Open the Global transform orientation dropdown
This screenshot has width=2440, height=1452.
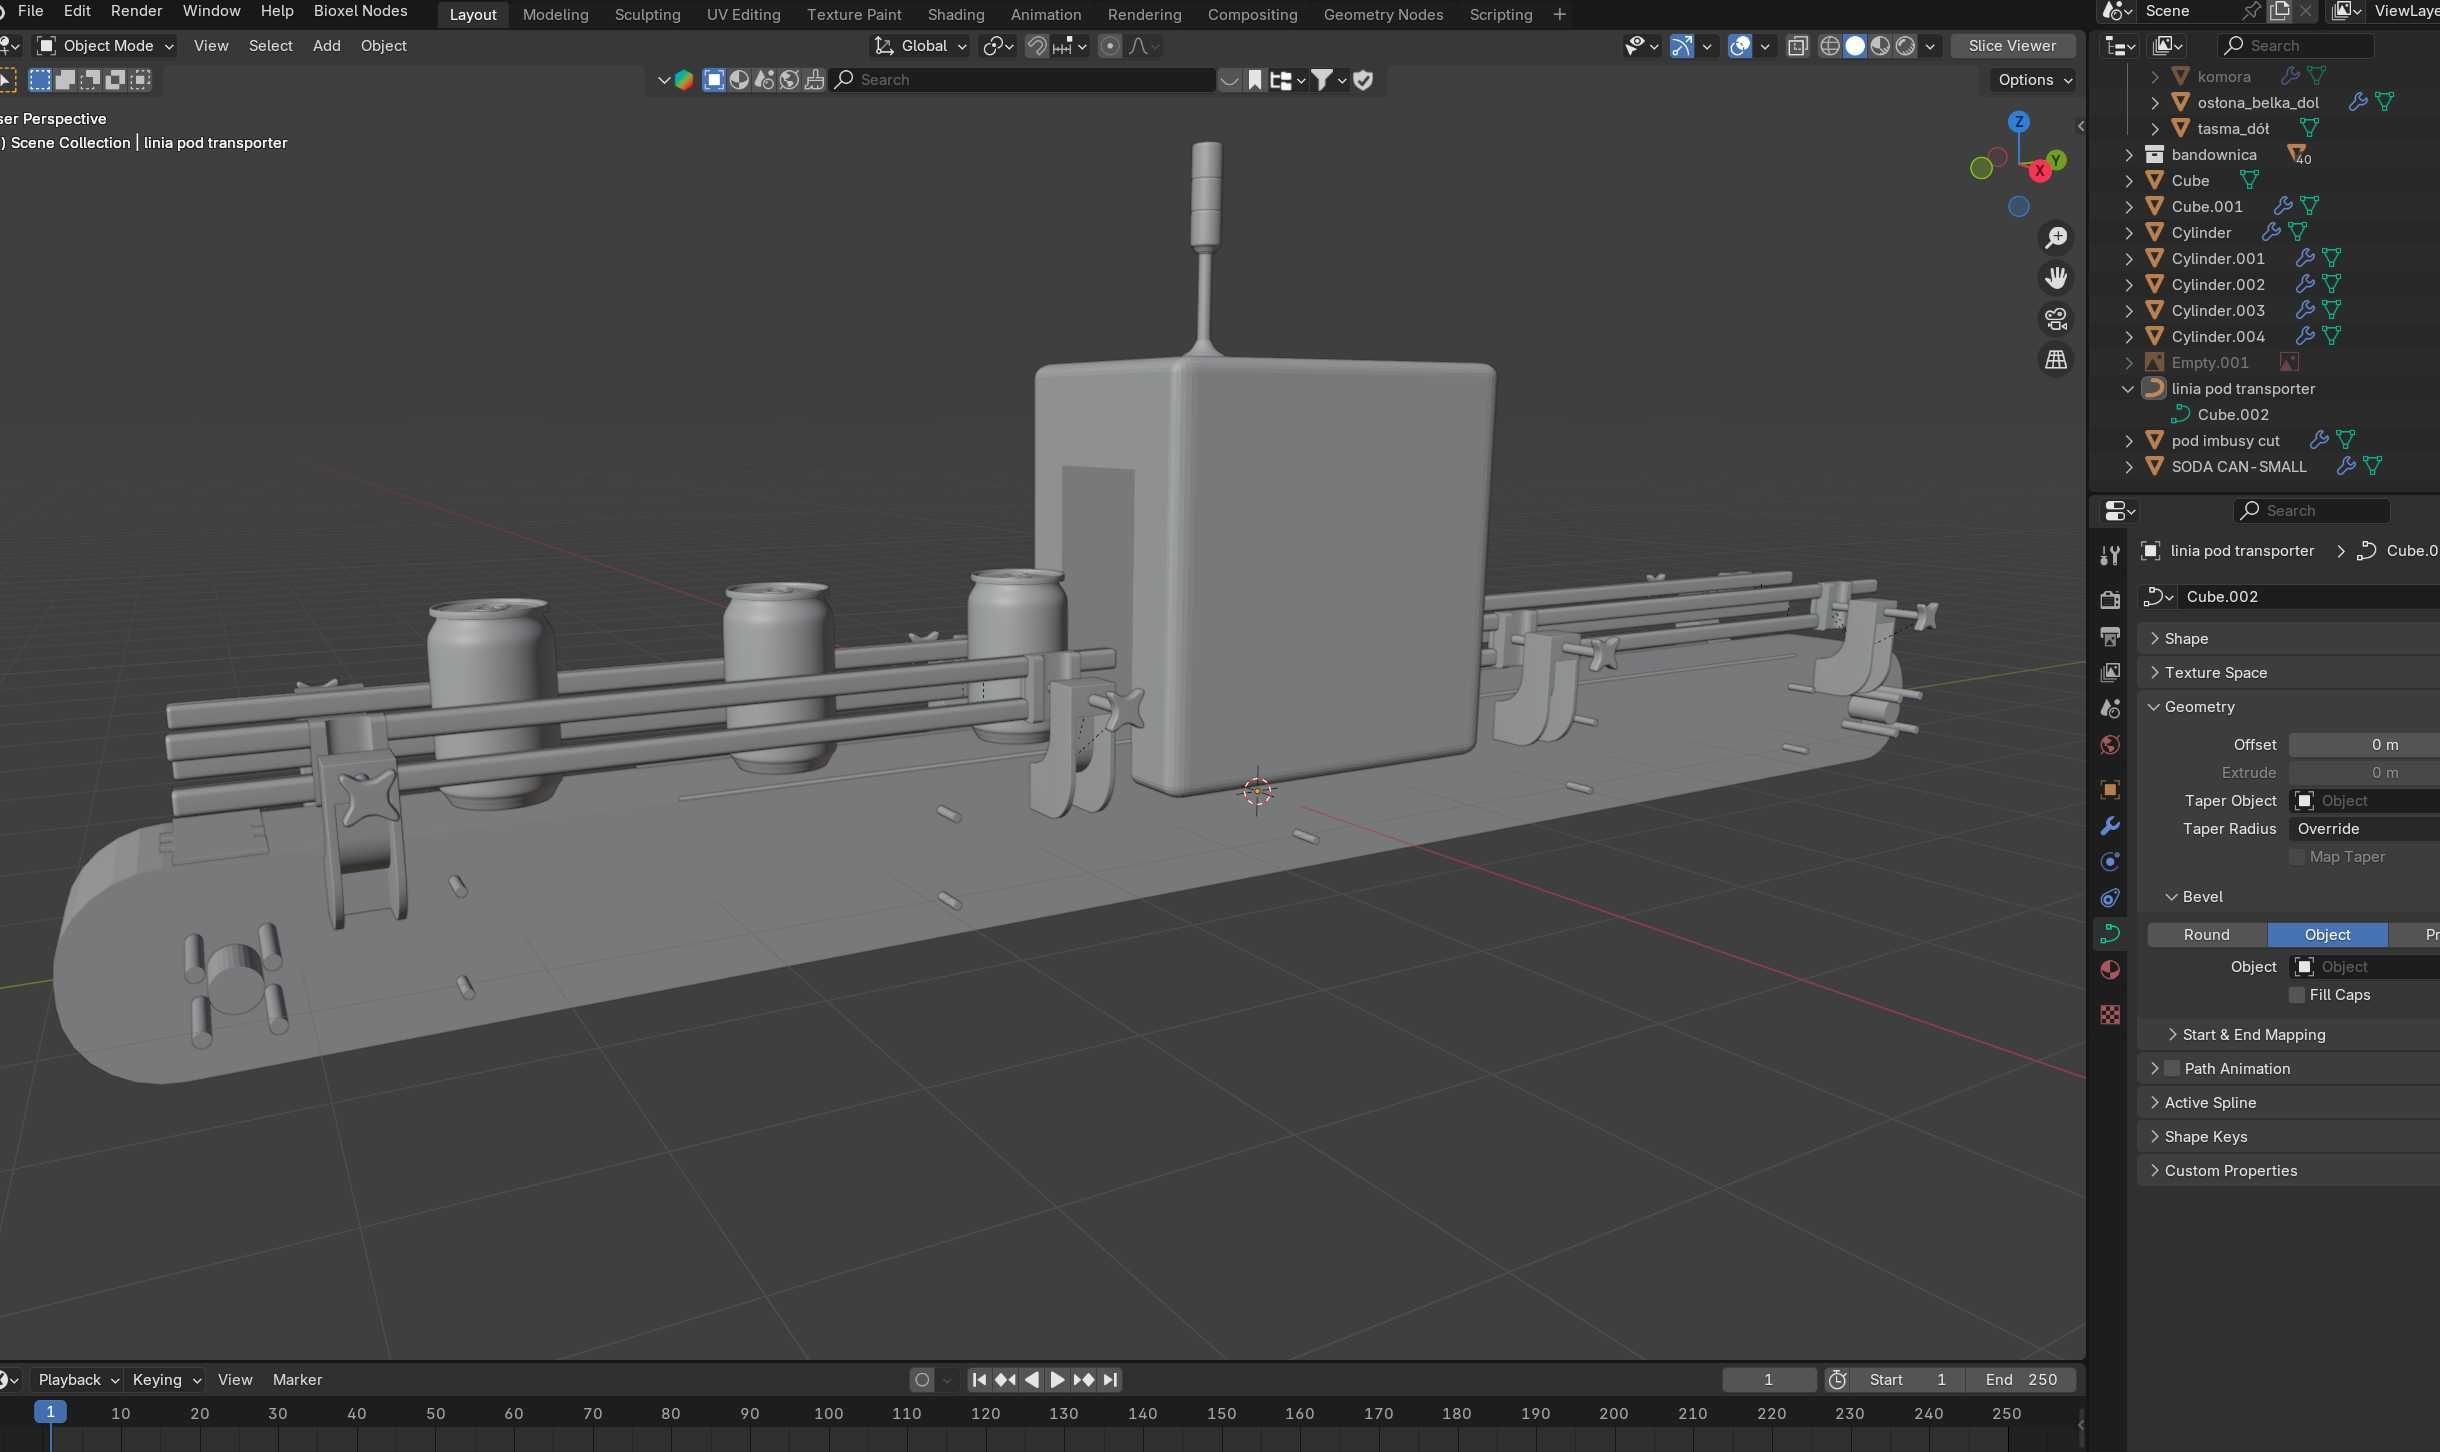(x=920, y=46)
